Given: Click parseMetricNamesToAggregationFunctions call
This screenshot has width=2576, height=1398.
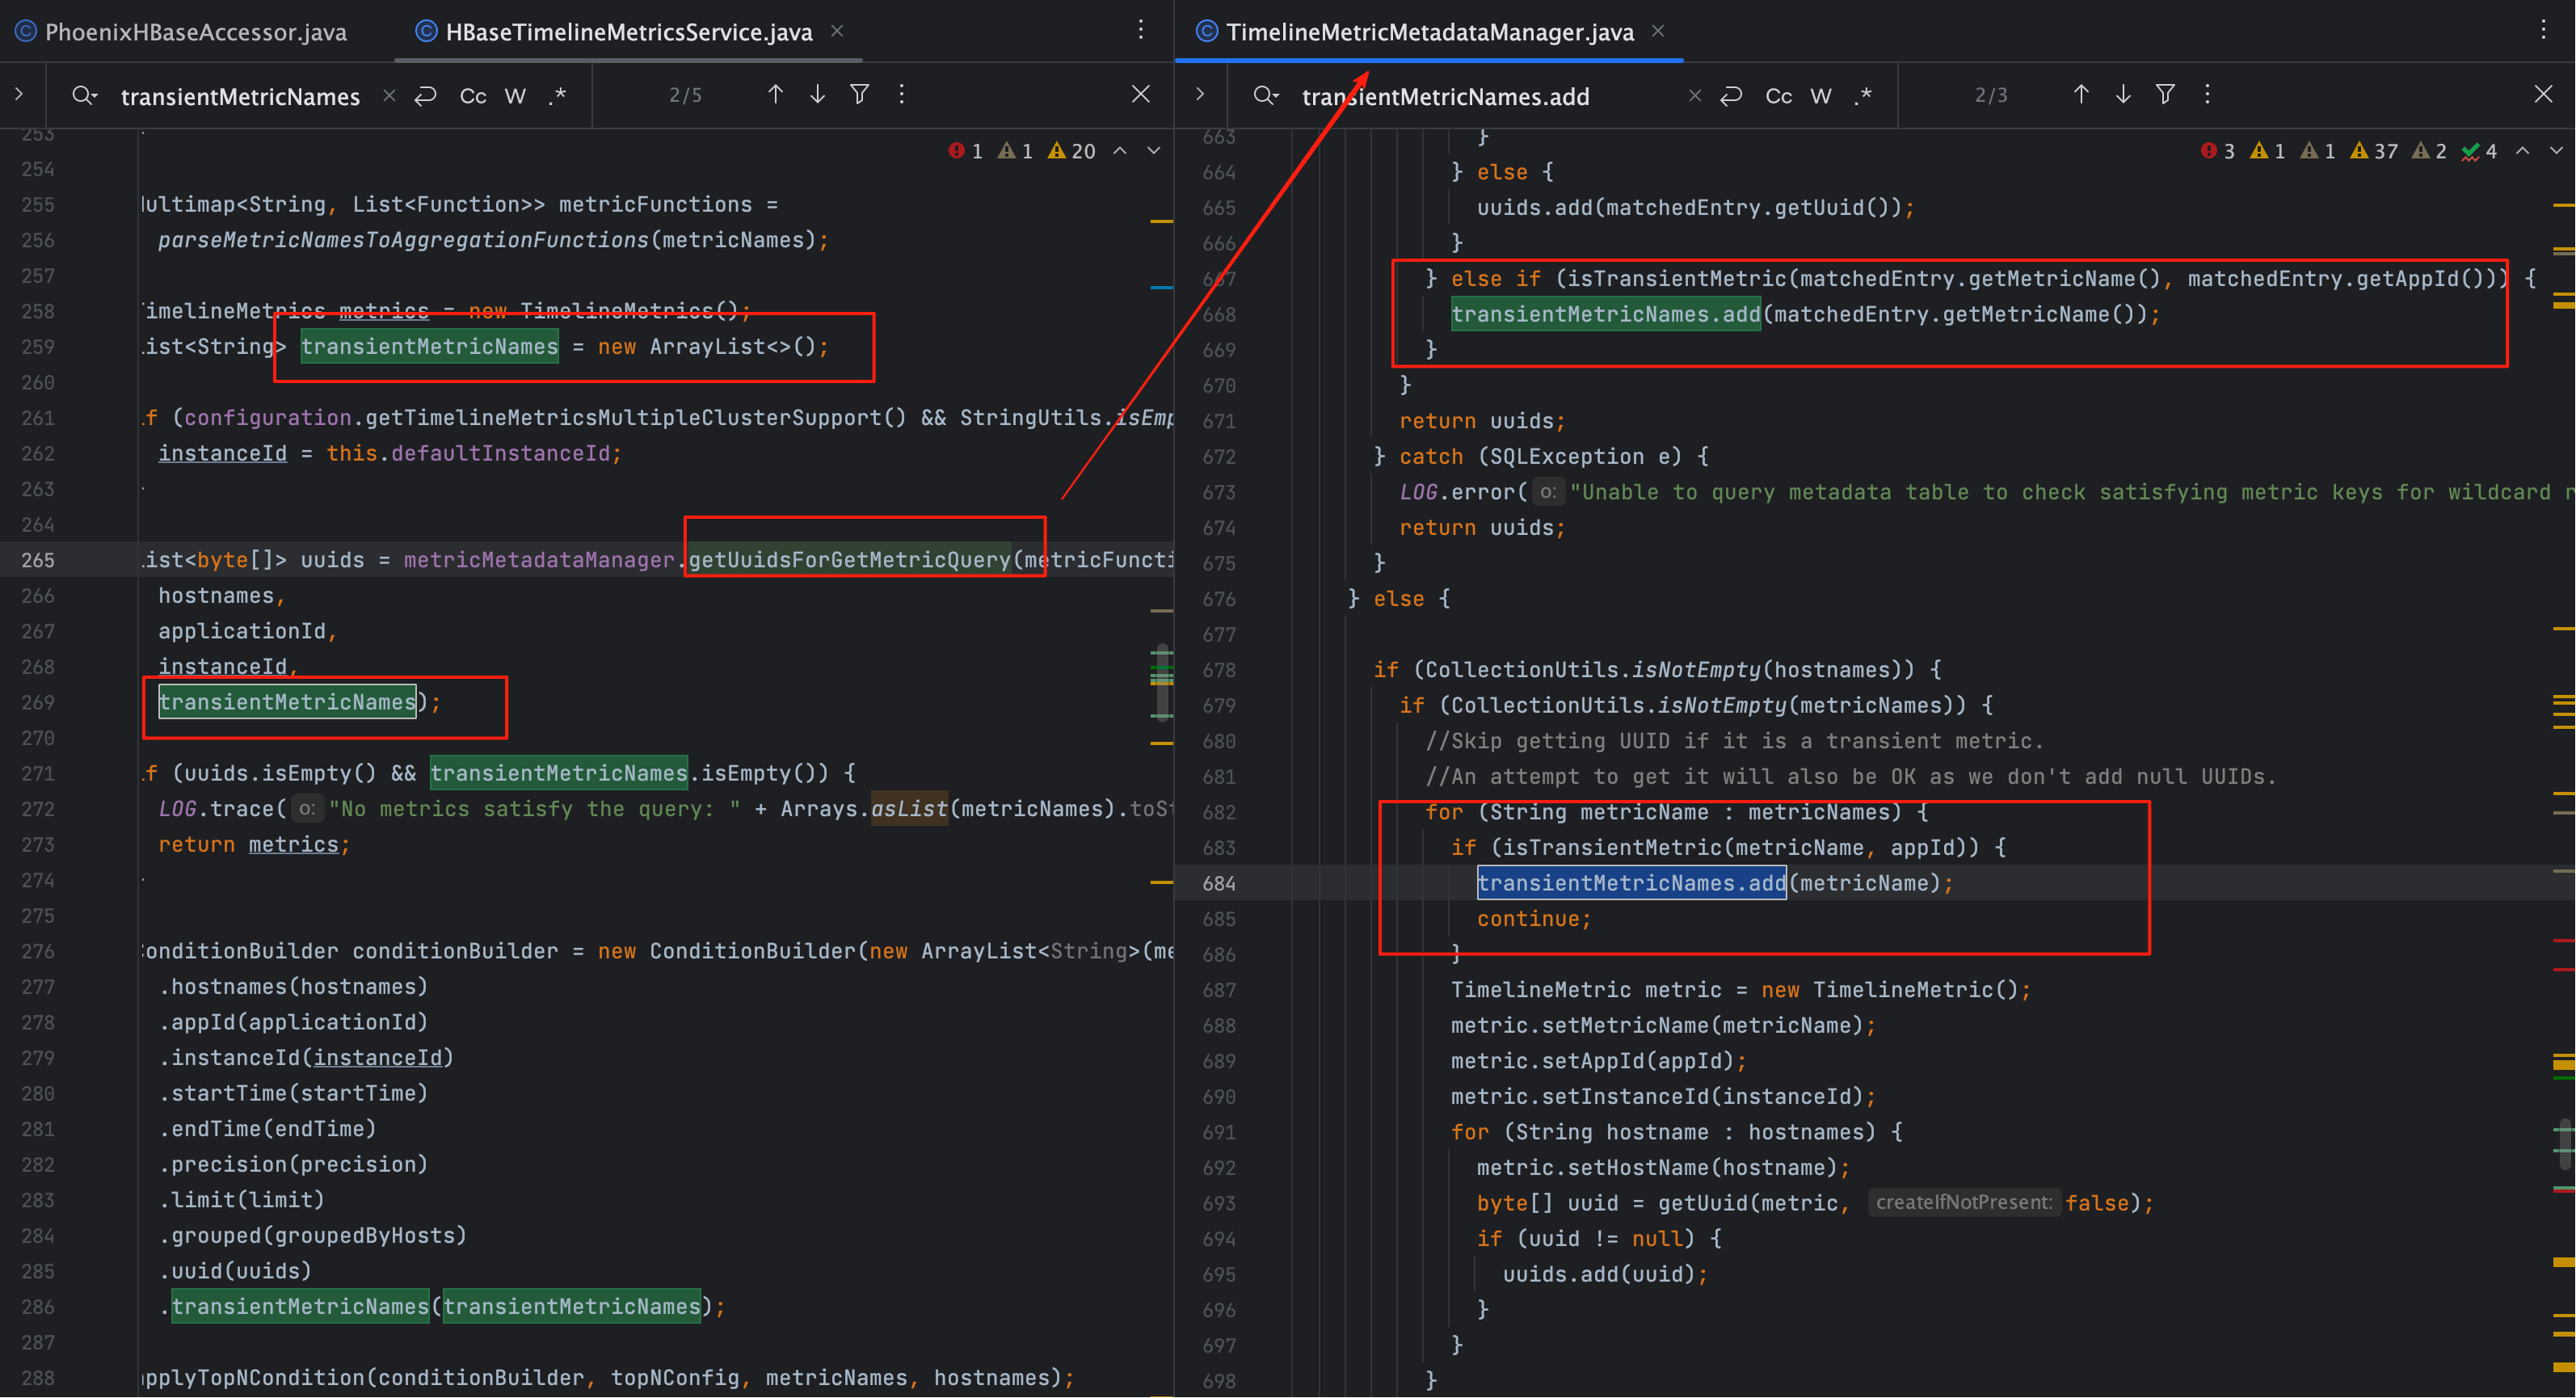Looking at the screenshot, I should [x=404, y=240].
